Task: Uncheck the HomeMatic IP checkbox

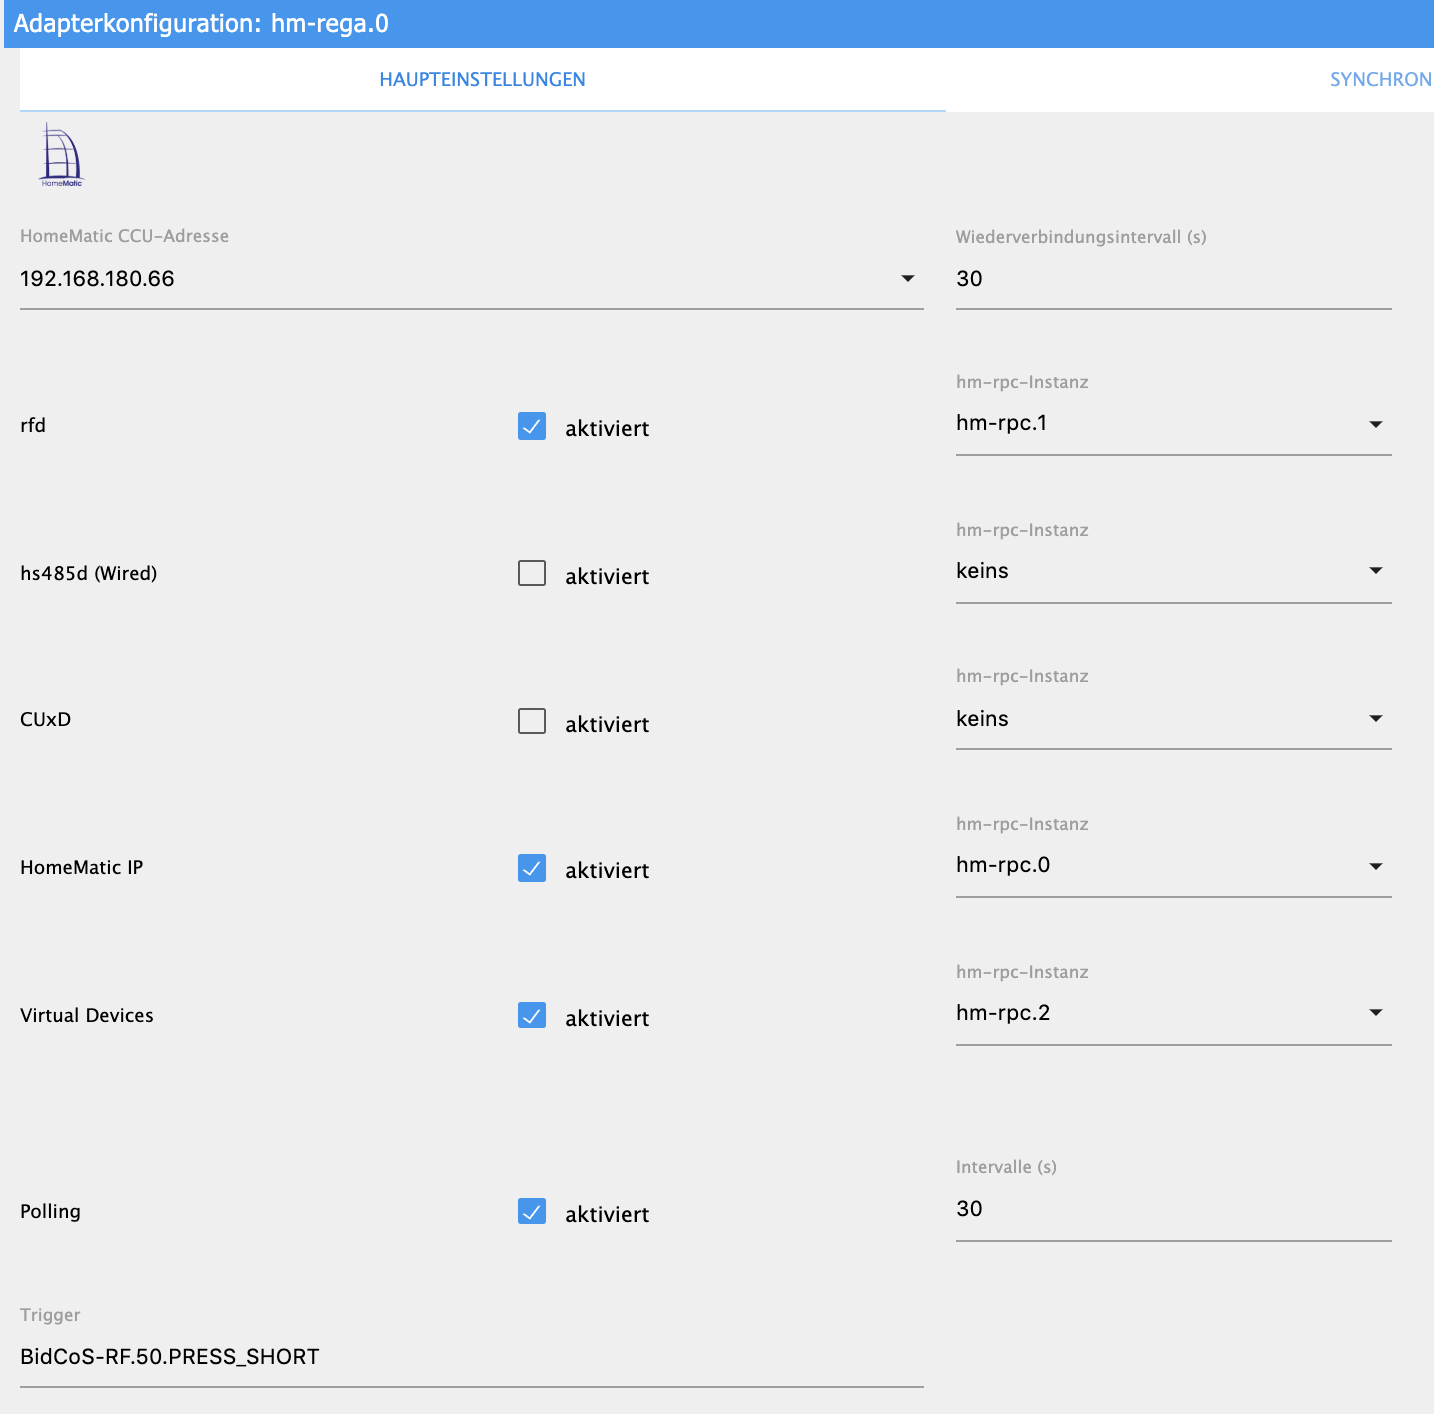Action: coord(532,868)
